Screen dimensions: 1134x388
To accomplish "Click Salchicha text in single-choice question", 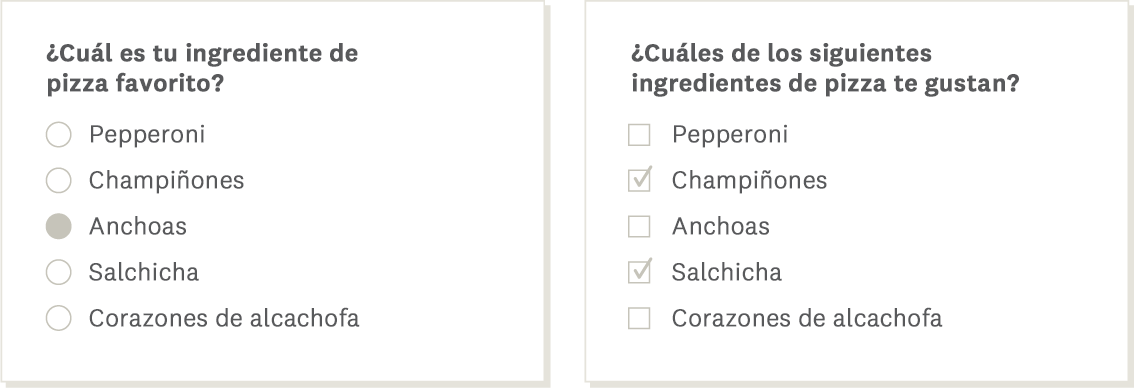I will (x=144, y=272).
